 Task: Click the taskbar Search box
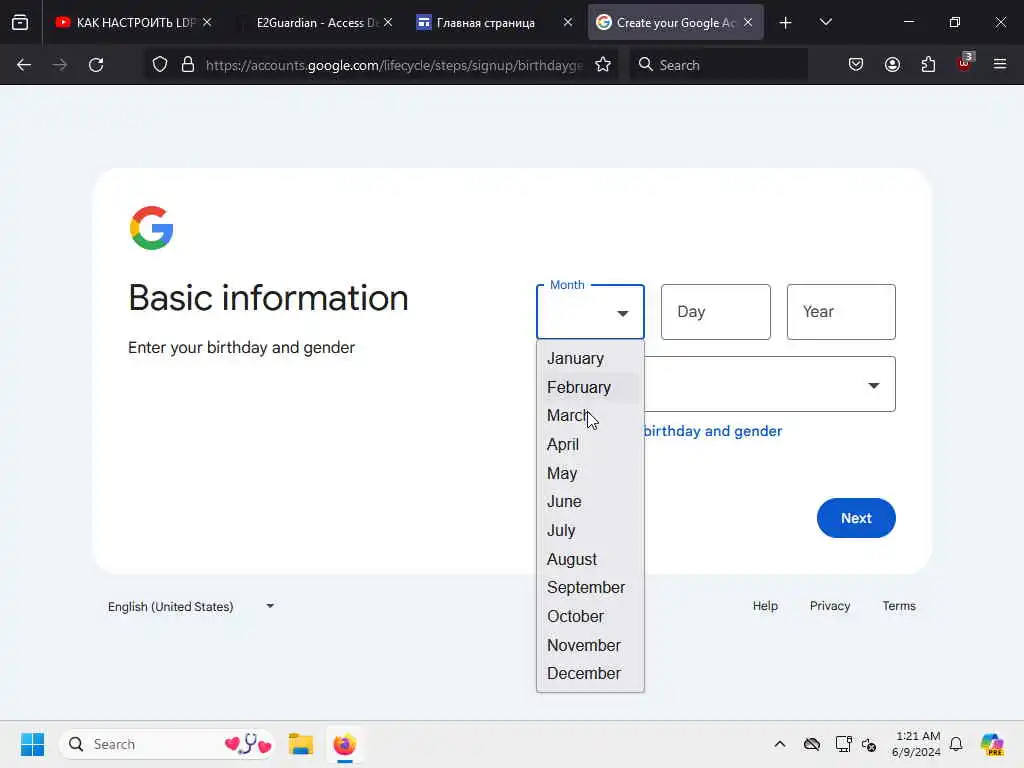click(x=167, y=744)
